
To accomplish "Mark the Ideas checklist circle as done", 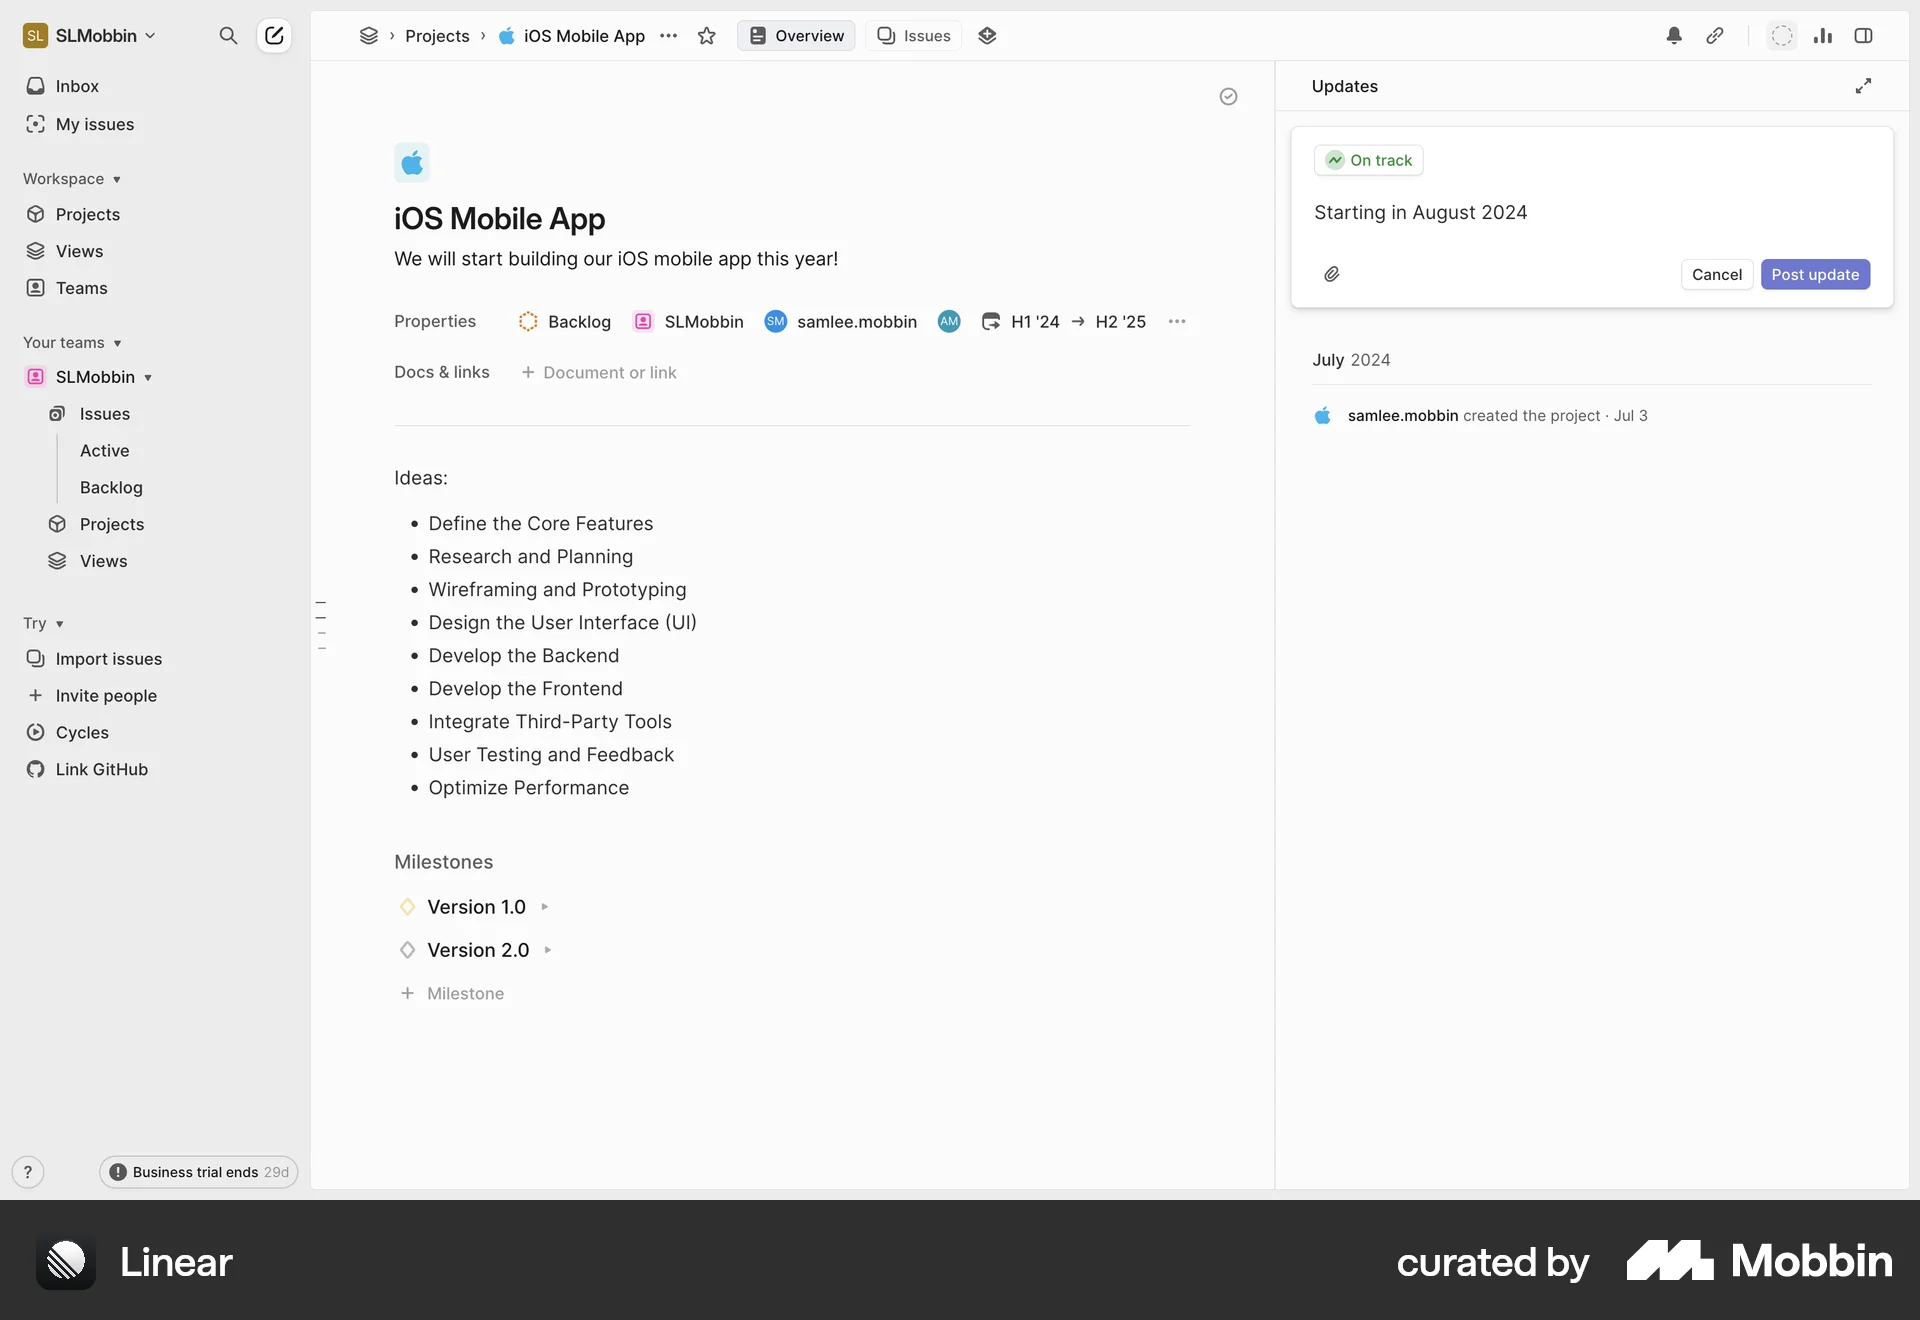I will [1229, 96].
